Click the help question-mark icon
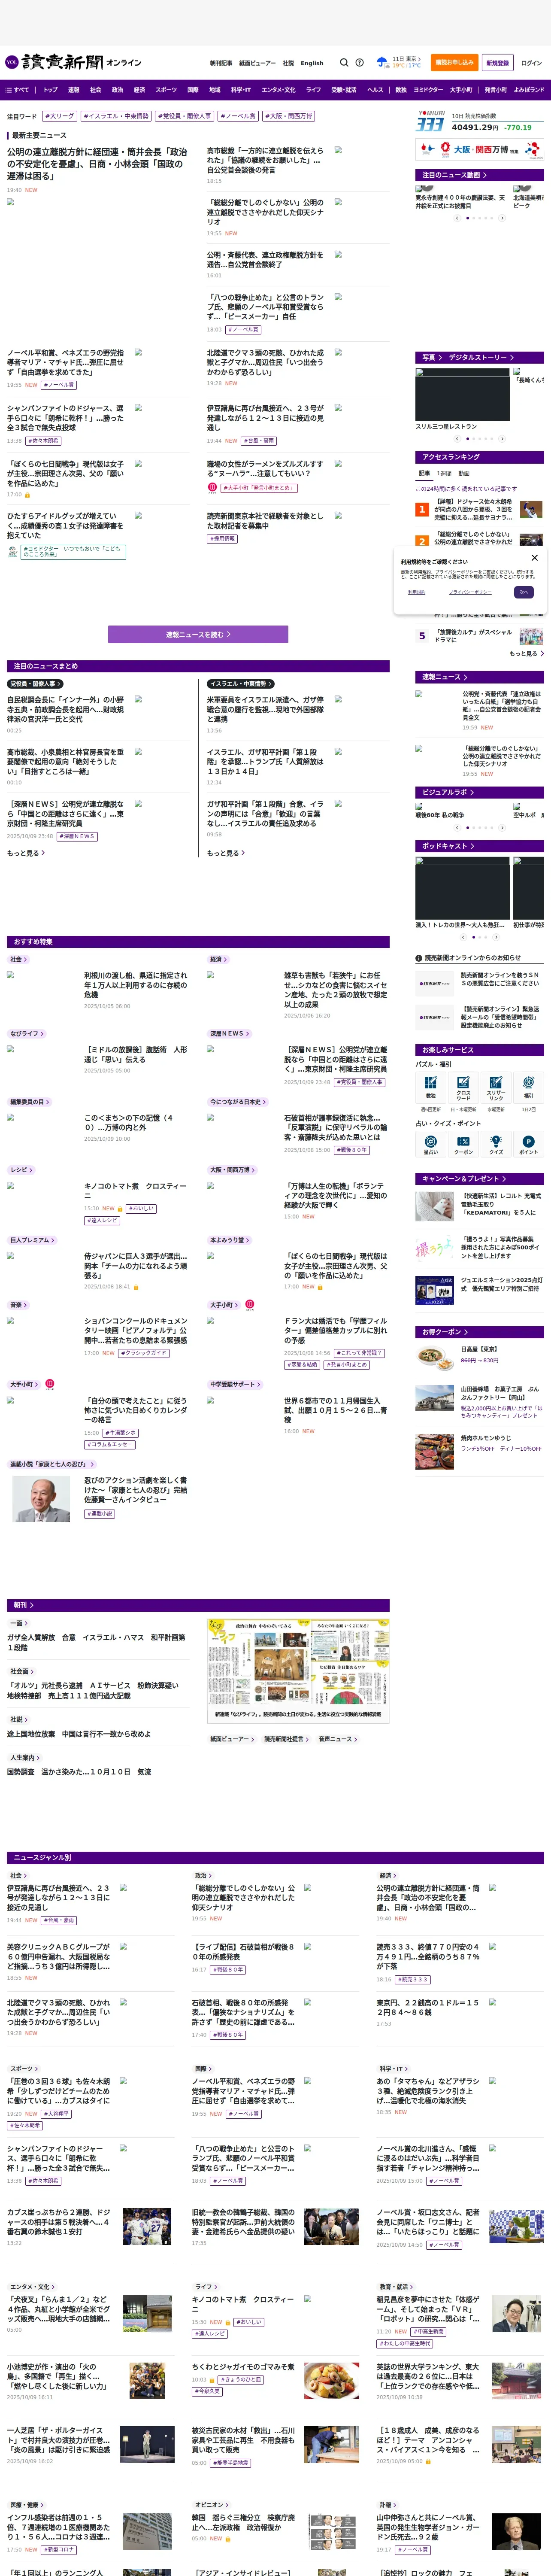Screen dimensions: 551x2576 coord(359,62)
